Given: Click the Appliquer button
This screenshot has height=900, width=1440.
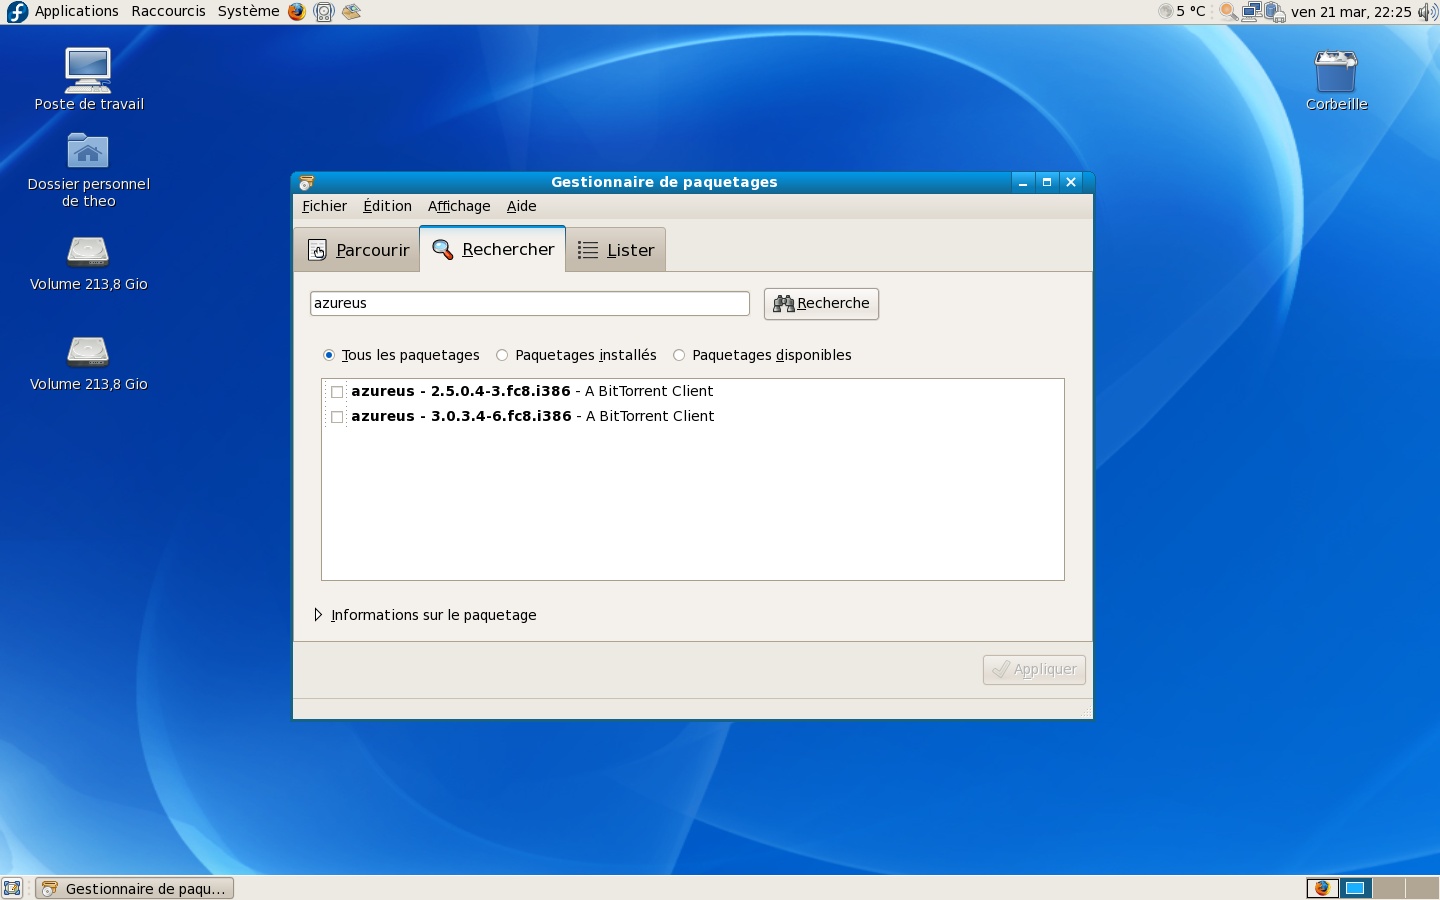Looking at the screenshot, I should pyautogui.click(x=1034, y=670).
